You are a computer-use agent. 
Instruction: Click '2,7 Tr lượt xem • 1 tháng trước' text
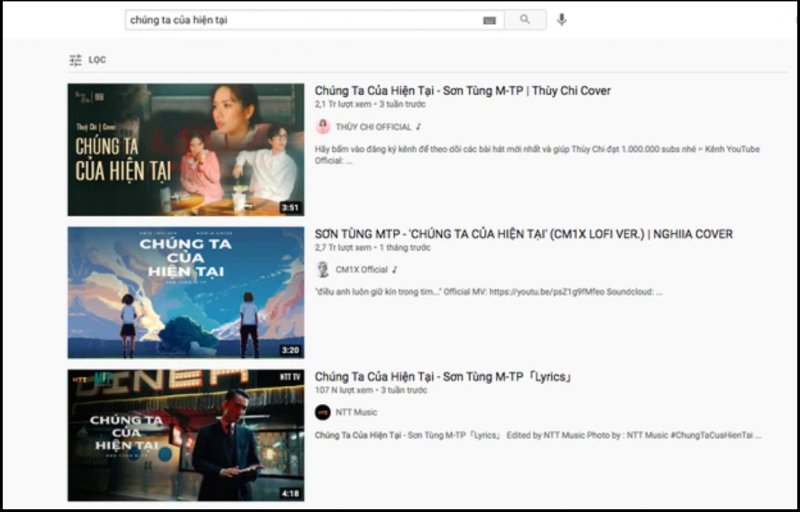[x=372, y=247]
